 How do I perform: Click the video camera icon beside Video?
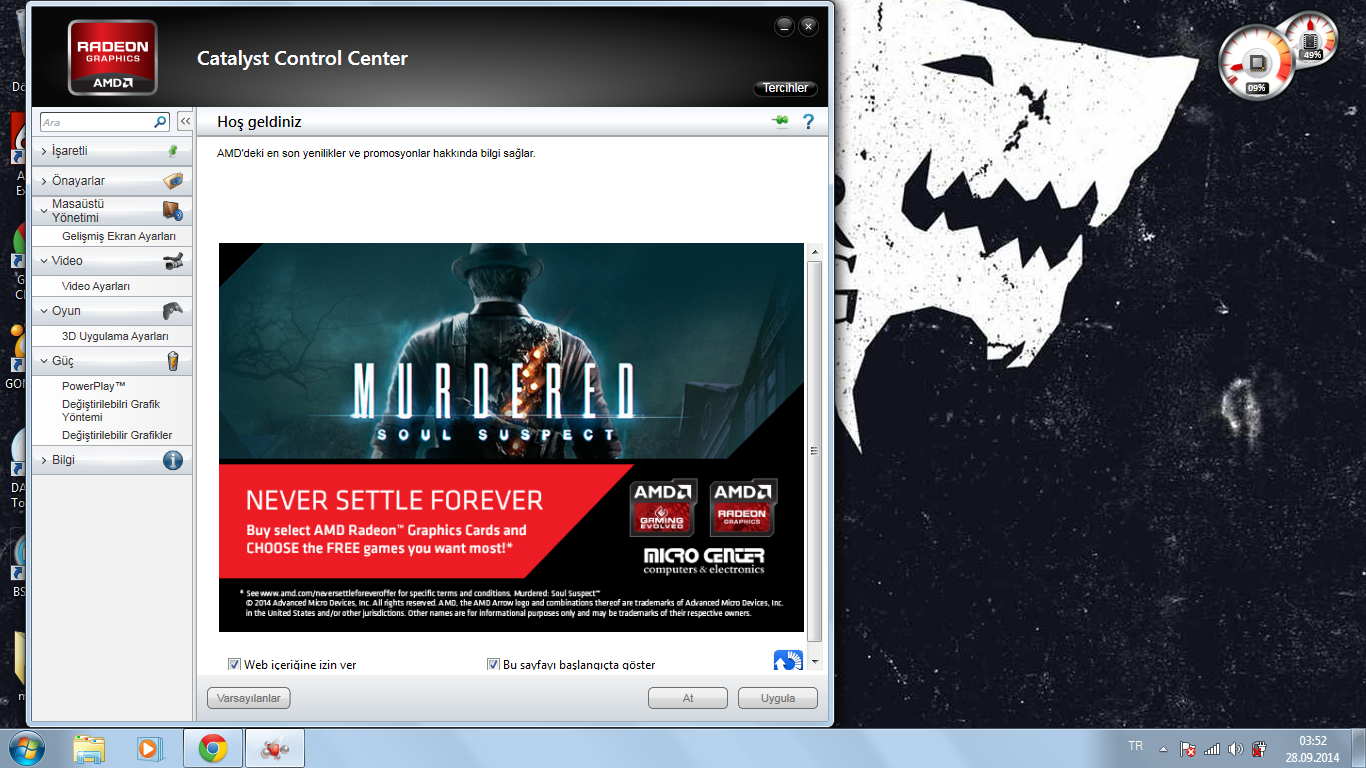pyautogui.click(x=173, y=261)
